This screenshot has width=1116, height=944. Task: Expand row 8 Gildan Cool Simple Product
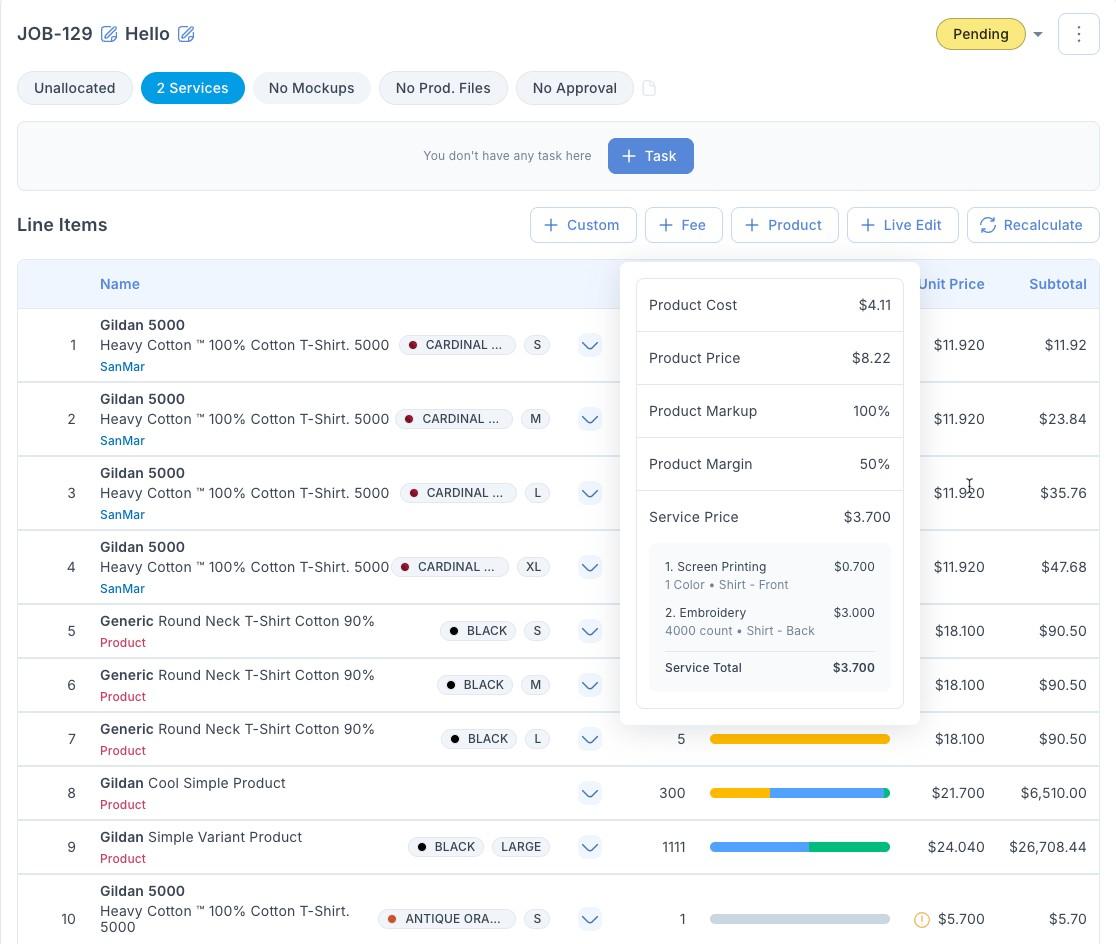click(x=590, y=793)
